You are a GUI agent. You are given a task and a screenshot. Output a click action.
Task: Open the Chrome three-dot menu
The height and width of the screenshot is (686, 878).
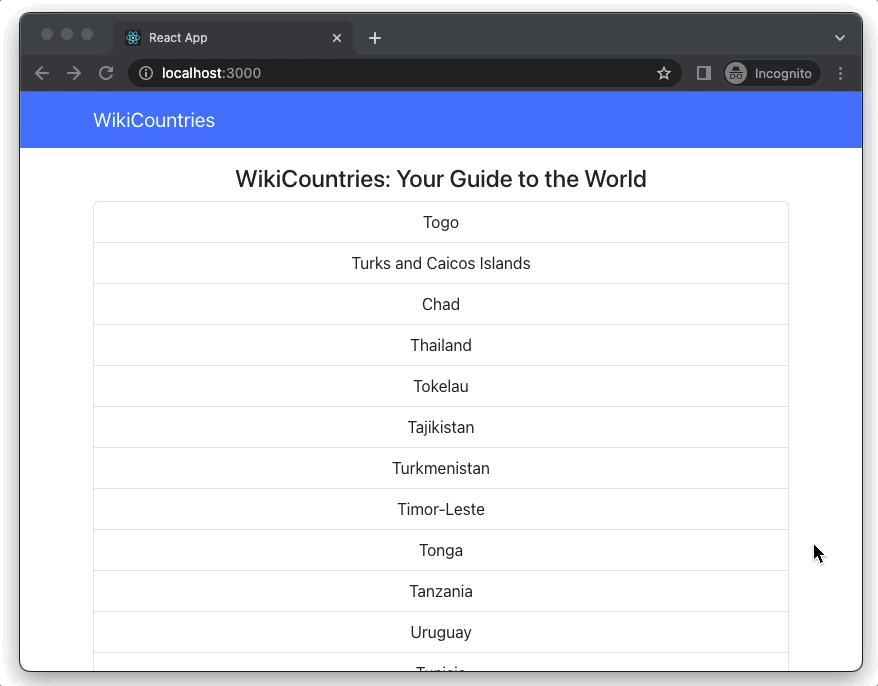pyautogui.click(x=841, y=72)
